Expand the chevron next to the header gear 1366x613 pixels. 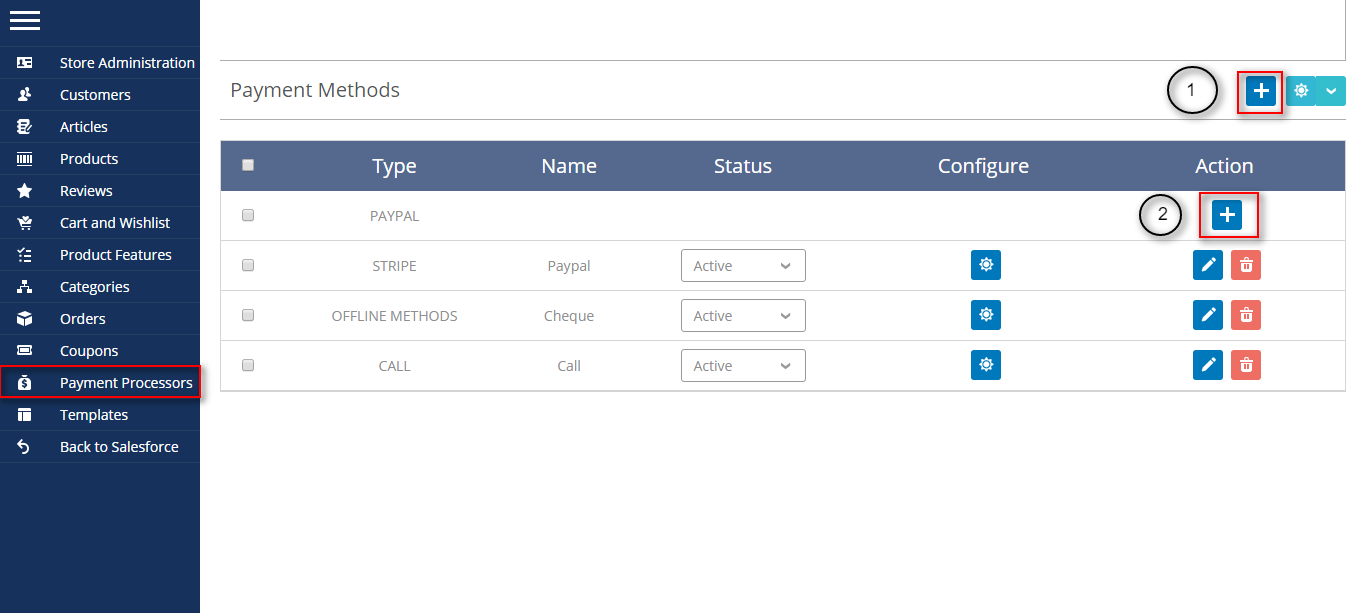1331,90
